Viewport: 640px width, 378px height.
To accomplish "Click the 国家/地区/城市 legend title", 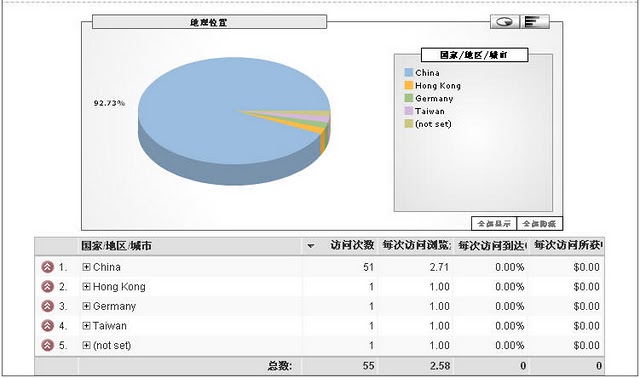I will click(x=474, y=55).
